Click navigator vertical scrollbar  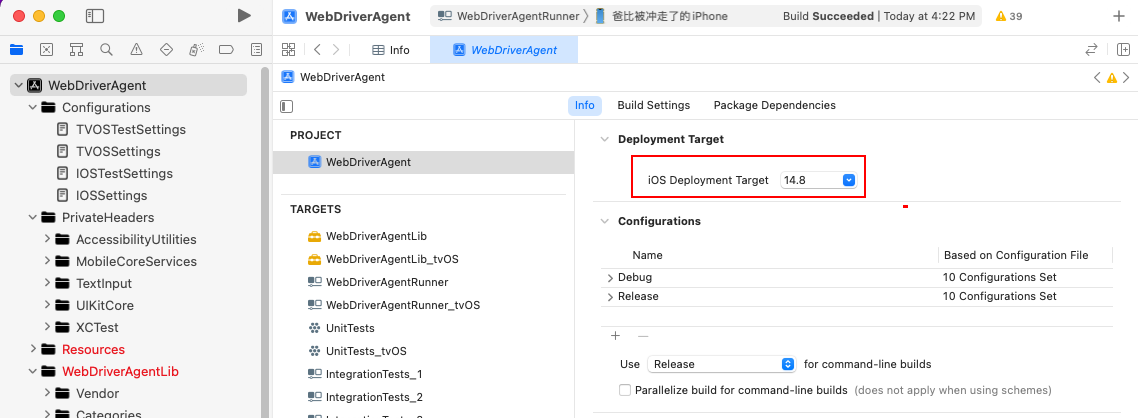[265, 243]
